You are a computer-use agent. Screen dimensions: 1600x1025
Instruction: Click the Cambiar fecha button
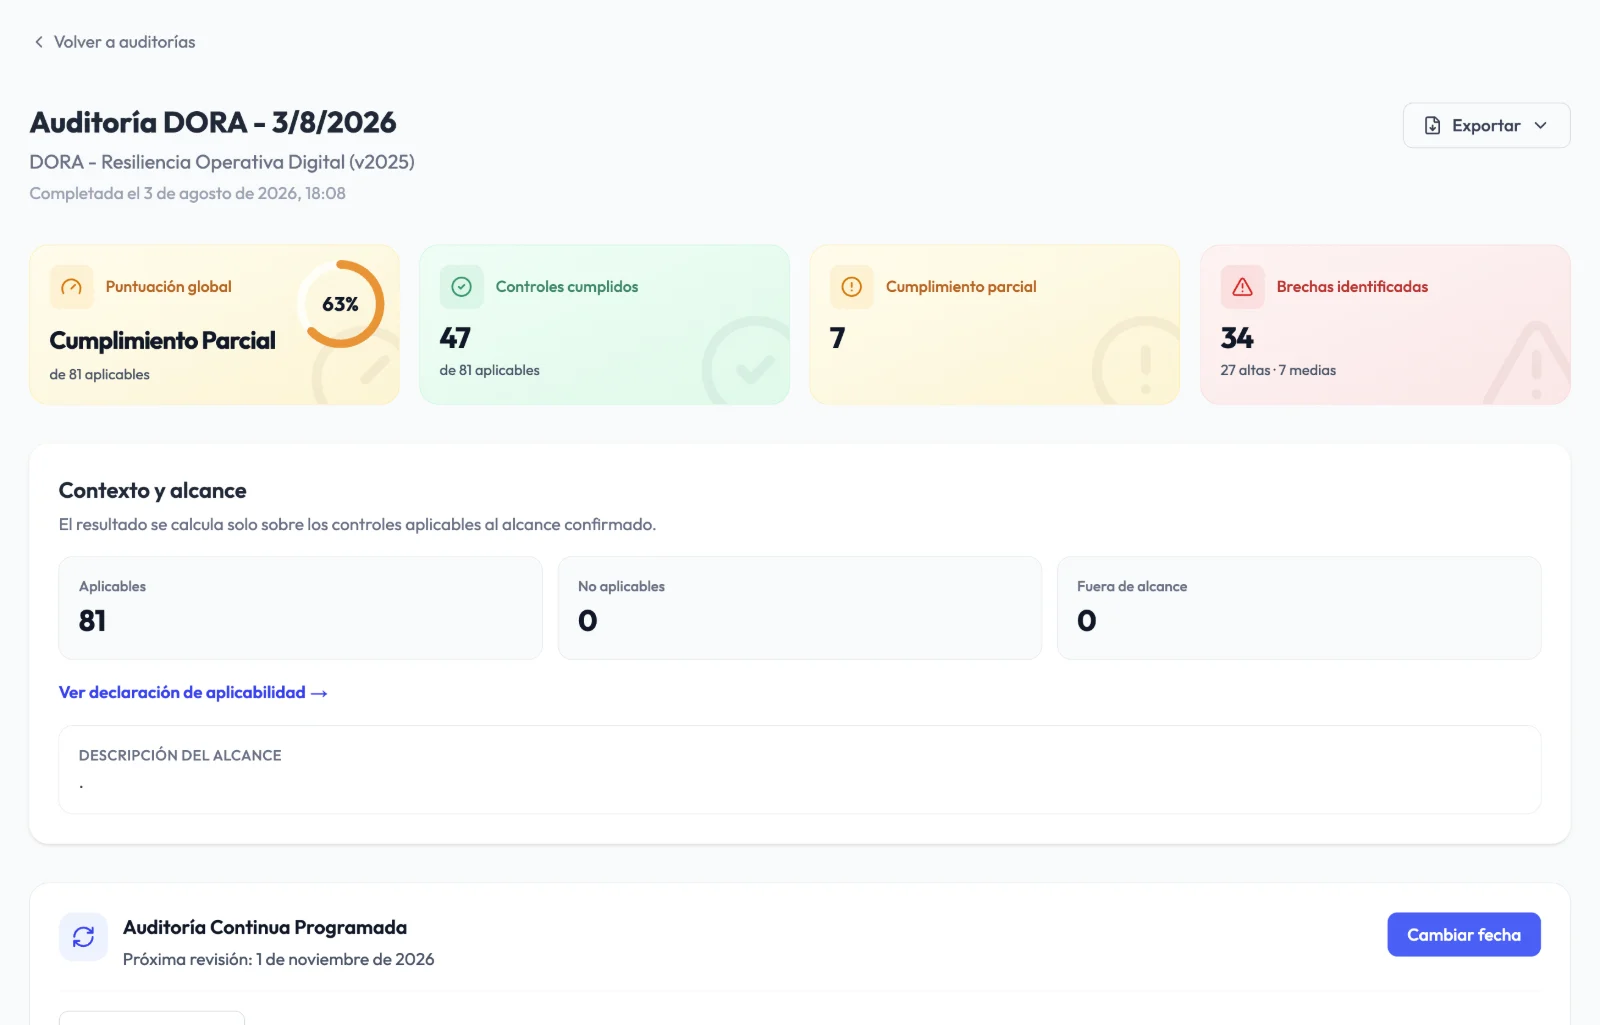(x=1464, y=935)
